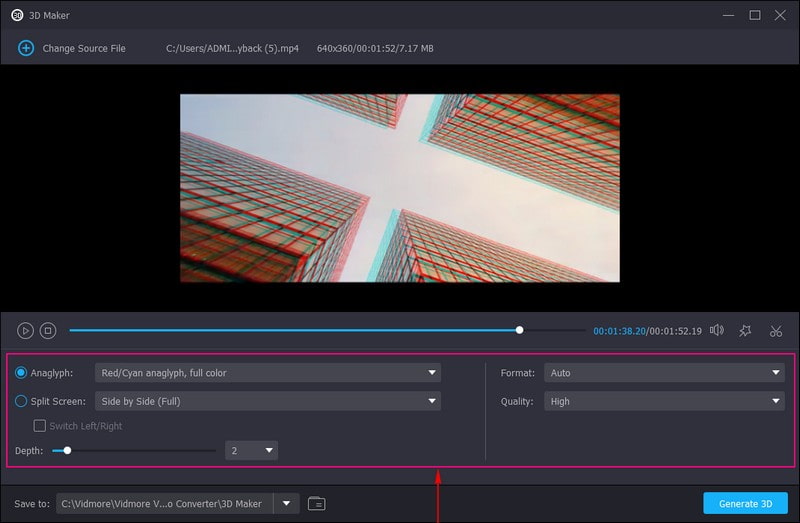Click the star enhance icon
800x523 pixels.
[x=745, y=330]
